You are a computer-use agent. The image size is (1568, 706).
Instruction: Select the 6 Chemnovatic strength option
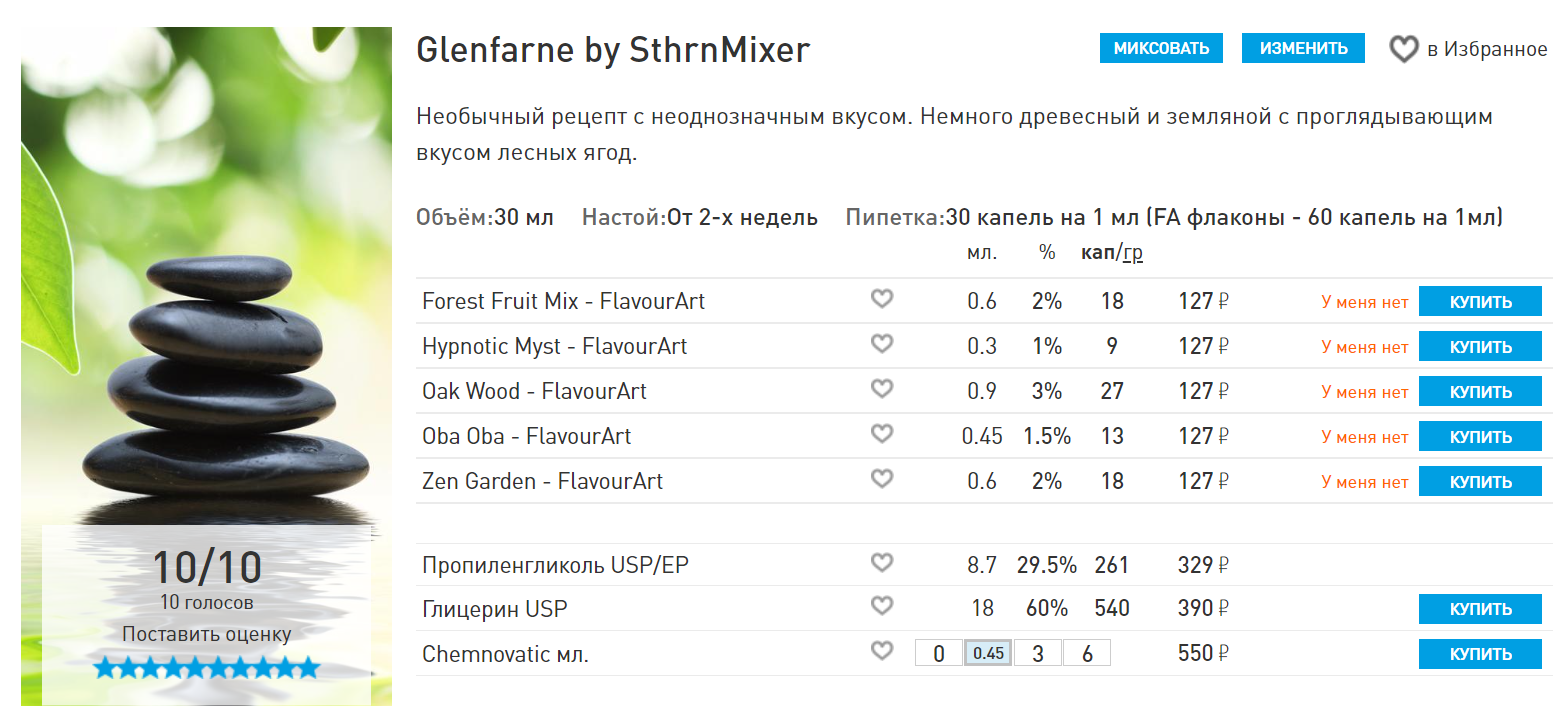(1087, 654)
